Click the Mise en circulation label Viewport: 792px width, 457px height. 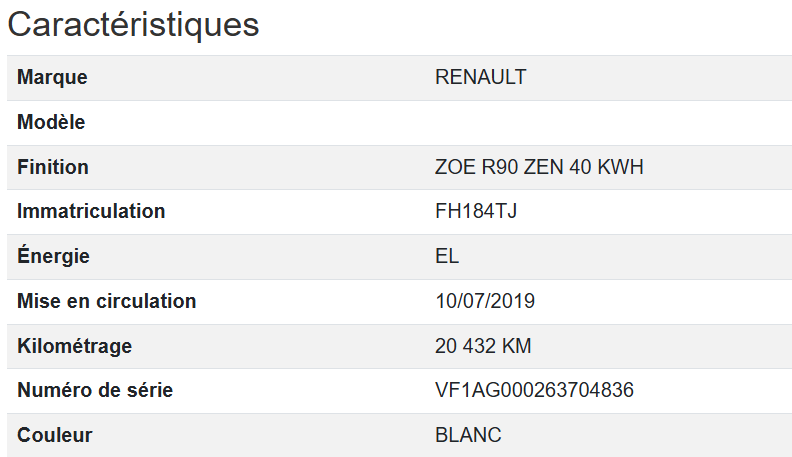point(106,301)
